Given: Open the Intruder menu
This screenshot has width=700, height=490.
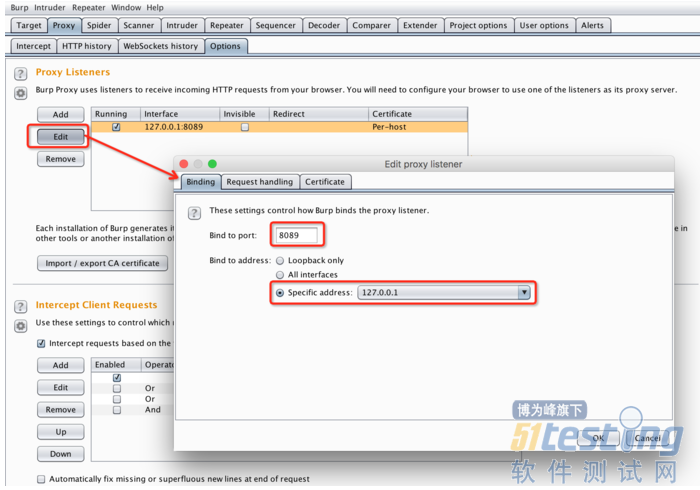Looking at the screenshot, I should pos(50,8).
